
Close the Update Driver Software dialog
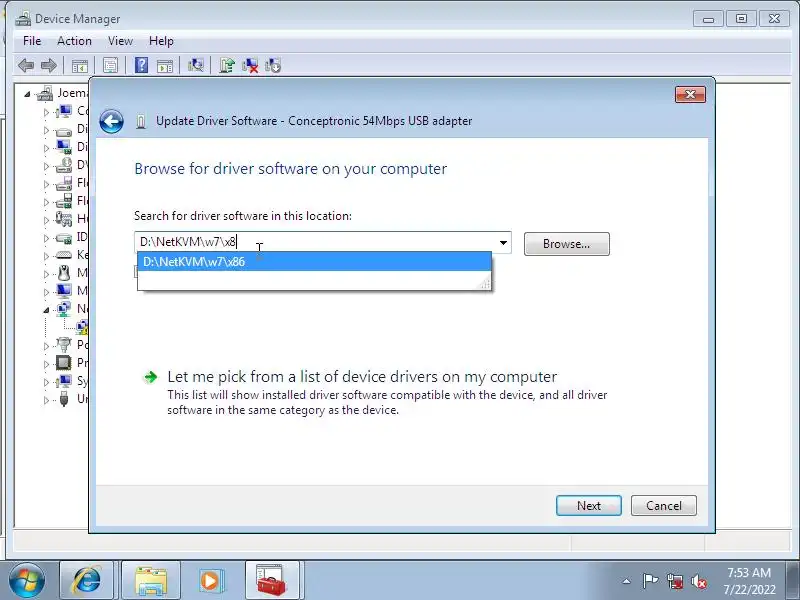pyautogui.click(x=690, y=94)
